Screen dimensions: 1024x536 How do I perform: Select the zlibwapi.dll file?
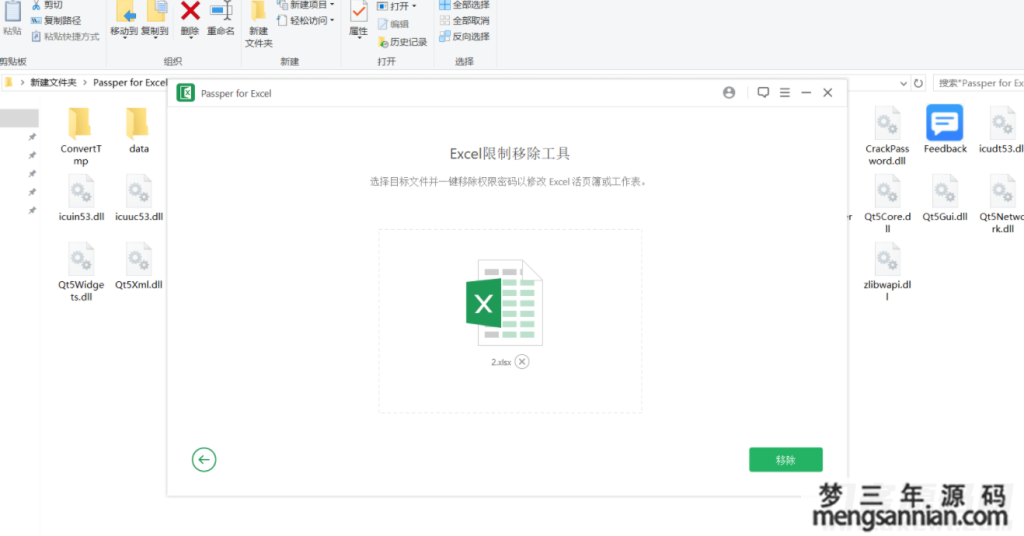(x=887, y=272)
